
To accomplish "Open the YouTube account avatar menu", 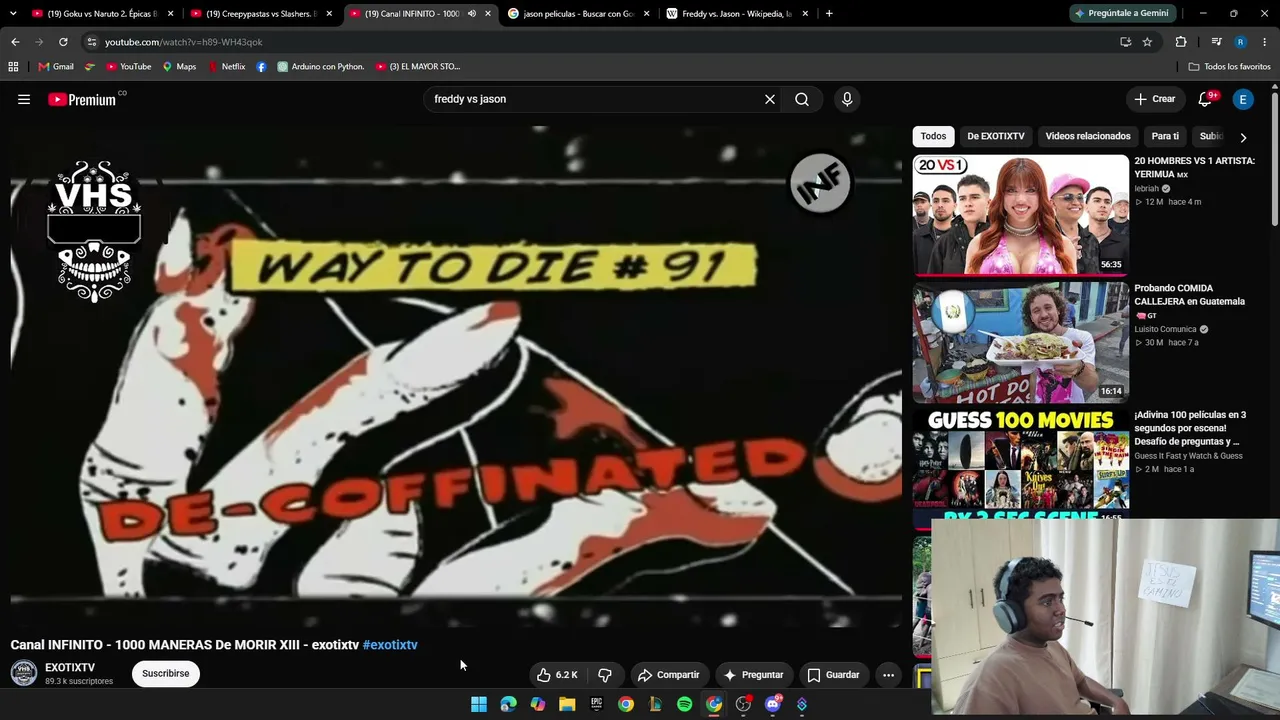I will click(1243, 99).
